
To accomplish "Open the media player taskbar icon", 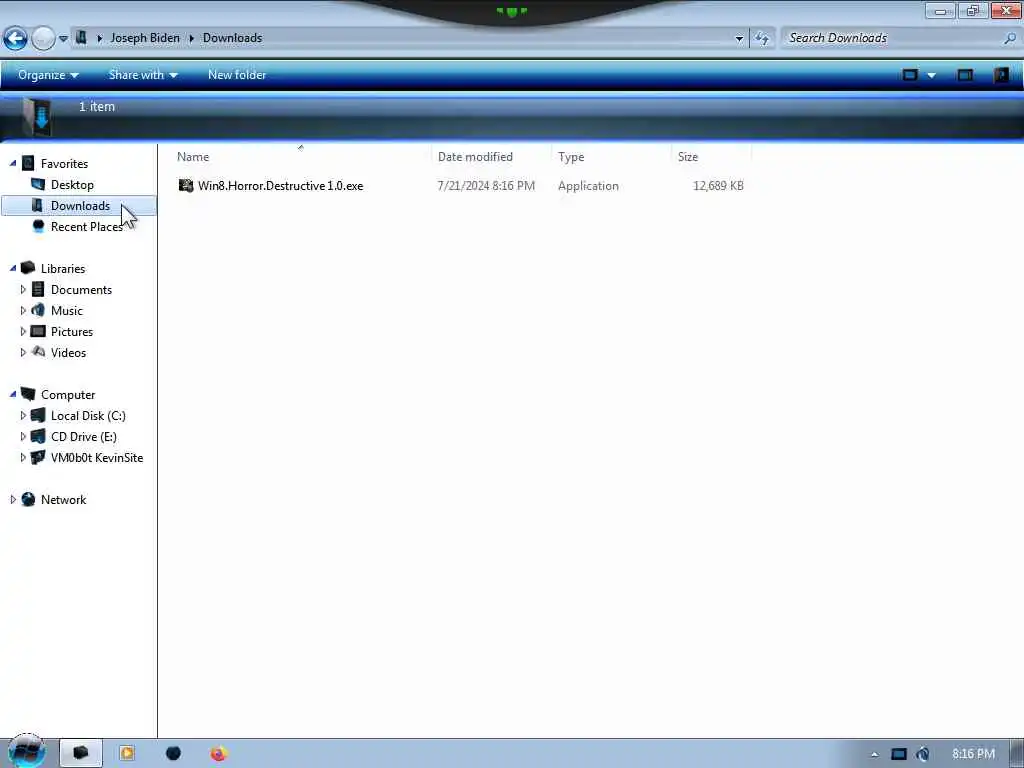I will pos(127,753).
